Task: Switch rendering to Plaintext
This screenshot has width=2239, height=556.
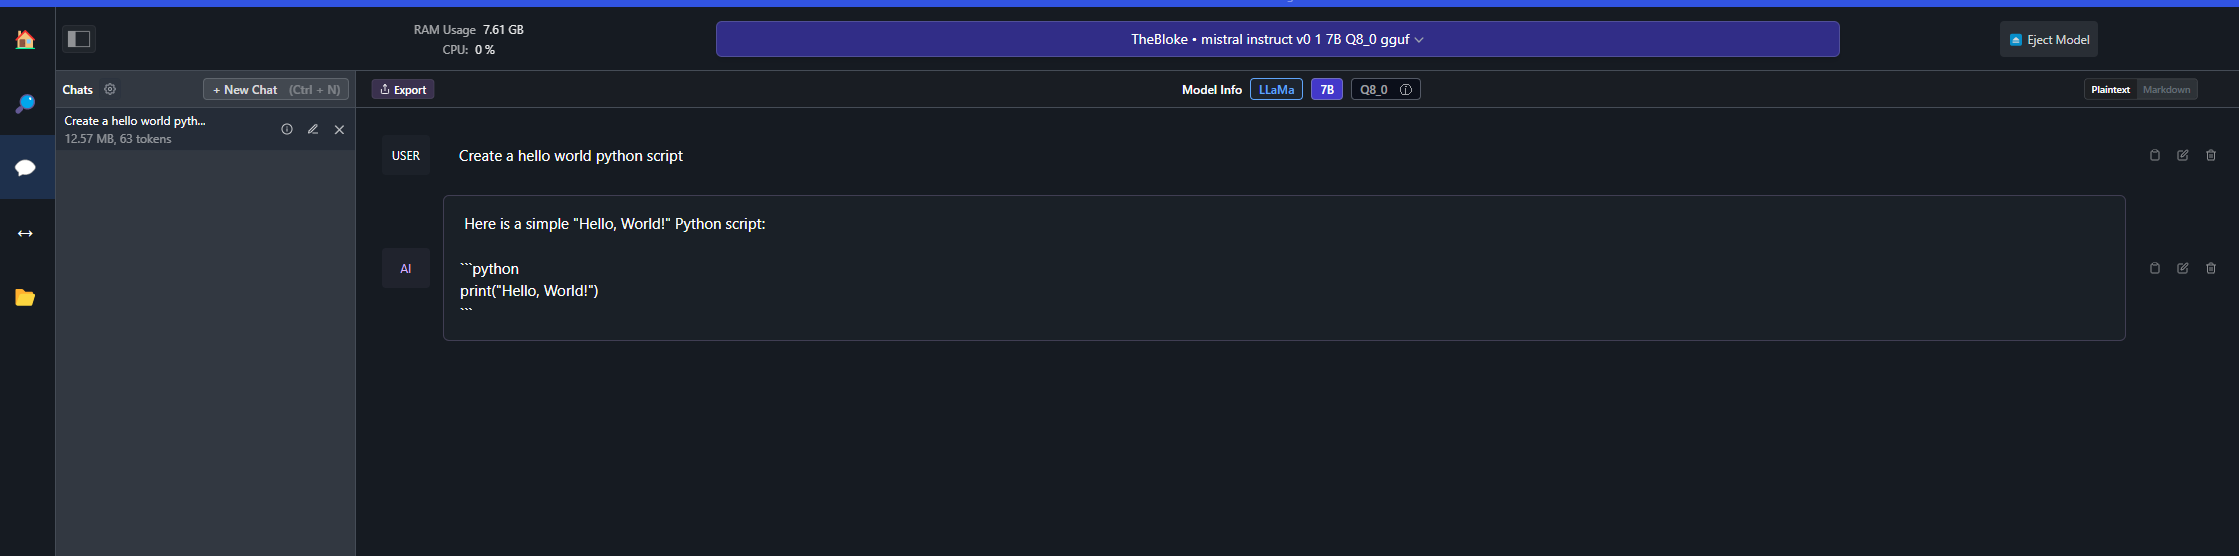Action: 2110,89
